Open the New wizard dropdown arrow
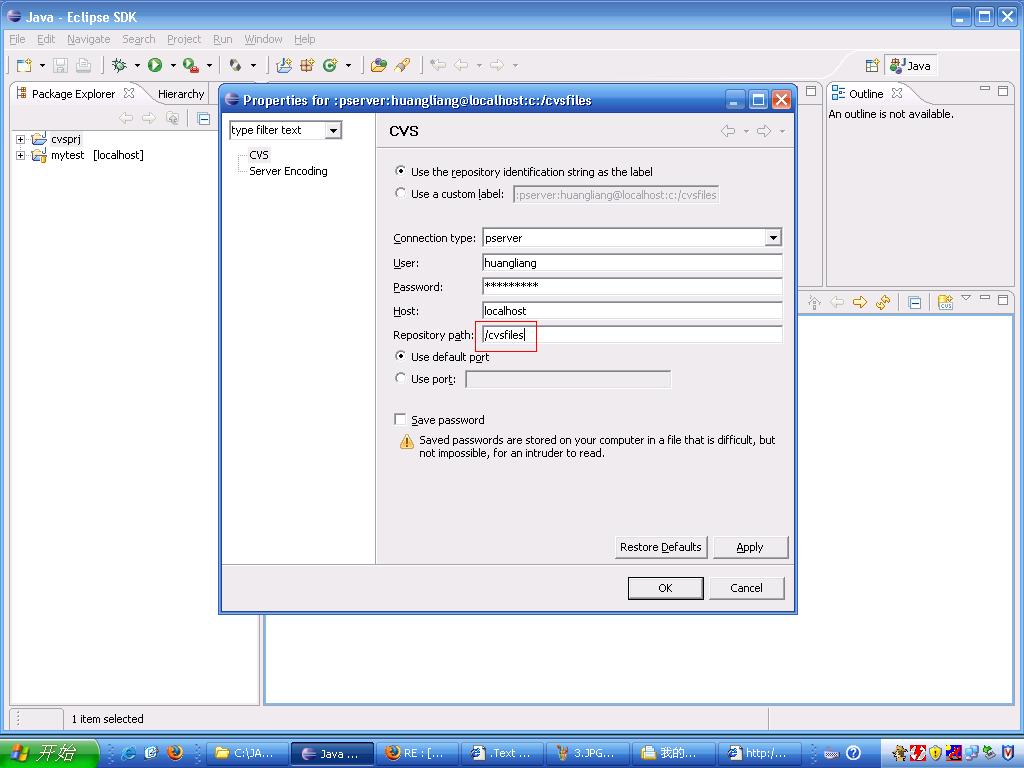Screen dimensions: 1024x768 pyautogui.click(x=42, y=65)
